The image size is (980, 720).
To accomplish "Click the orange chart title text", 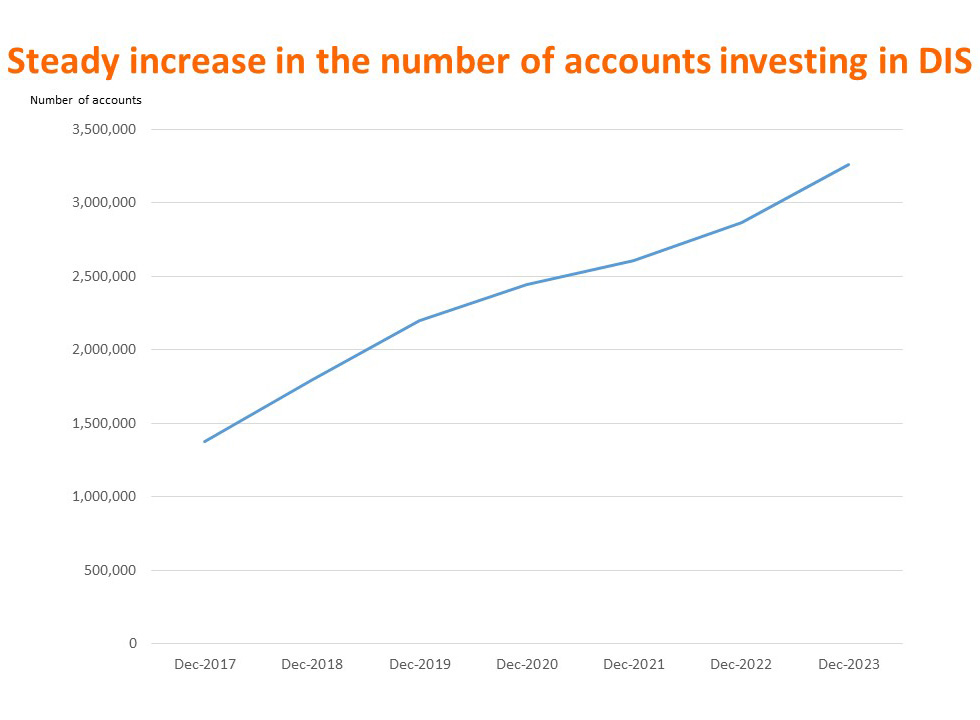I will click(489, 62).
